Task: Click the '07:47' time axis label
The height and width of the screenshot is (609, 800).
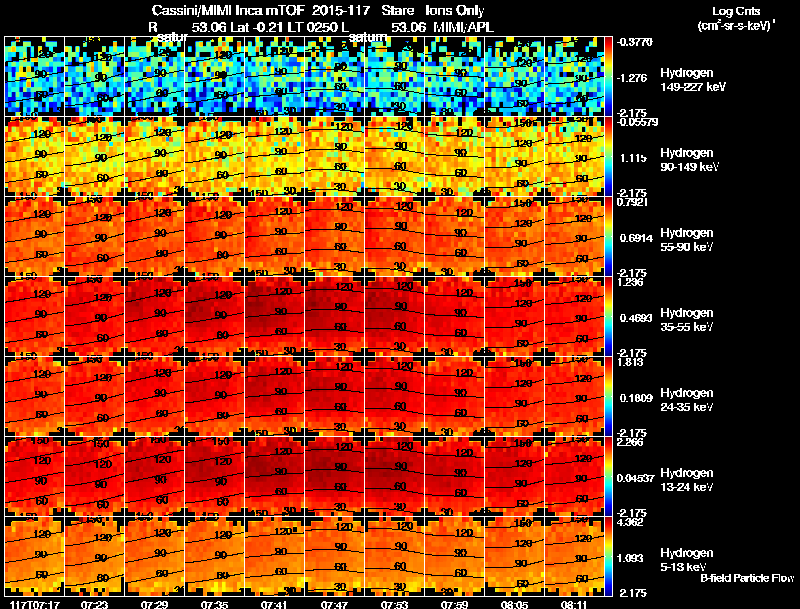Action: click(x=334, y=604)
